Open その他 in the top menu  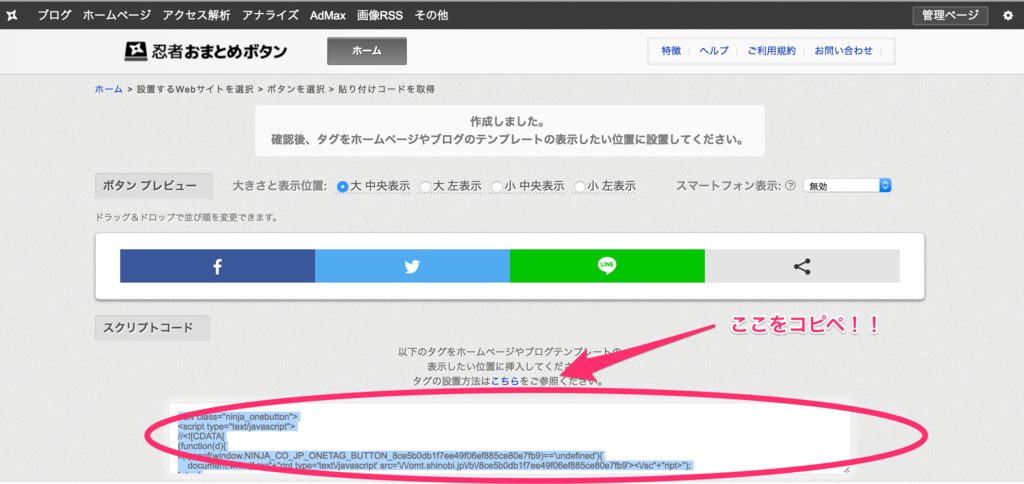click(x=432, y=16)
